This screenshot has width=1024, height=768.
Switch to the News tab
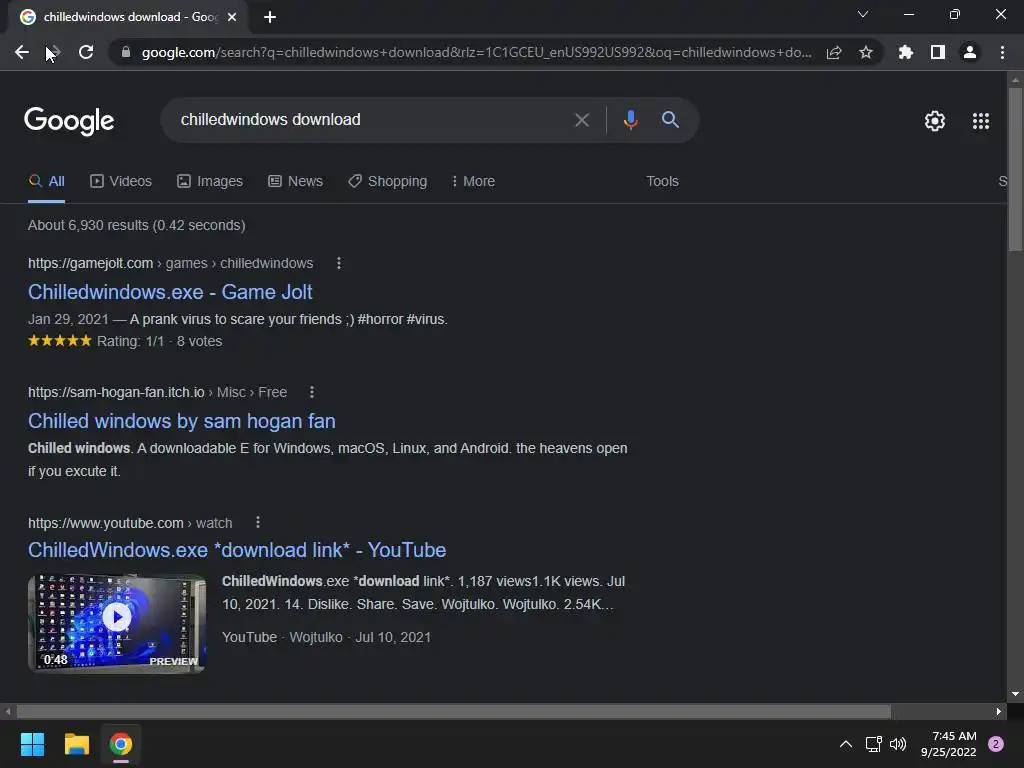click(x=295, y=181)
